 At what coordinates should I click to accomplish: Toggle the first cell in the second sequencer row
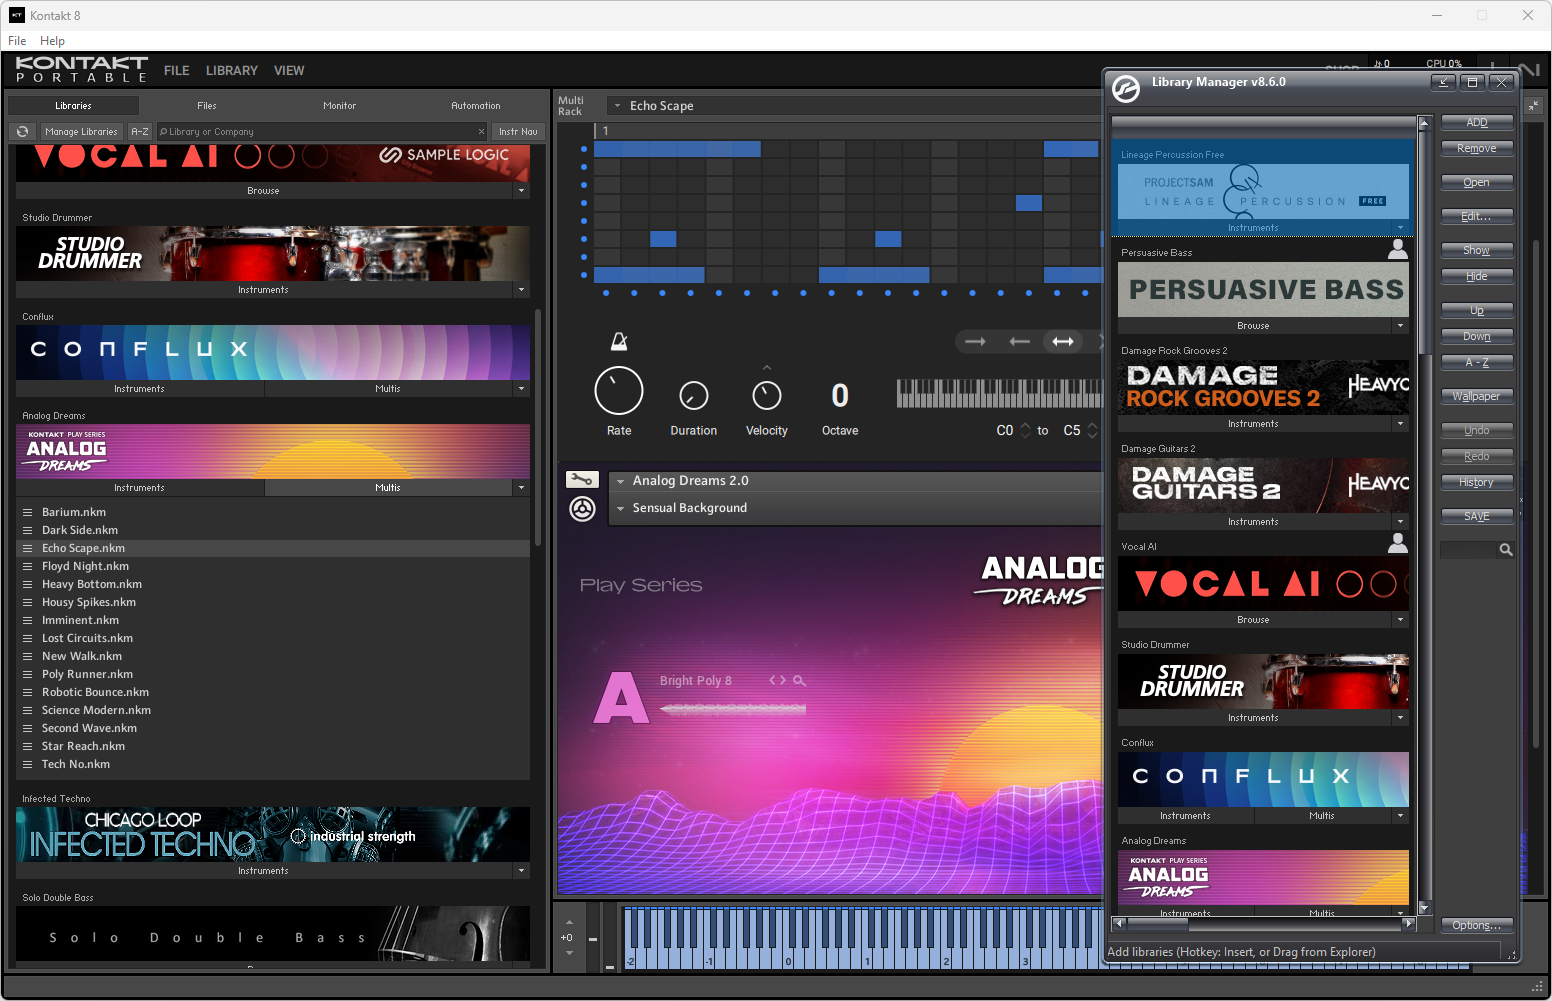pyautogui.click(x=607, y=167)
